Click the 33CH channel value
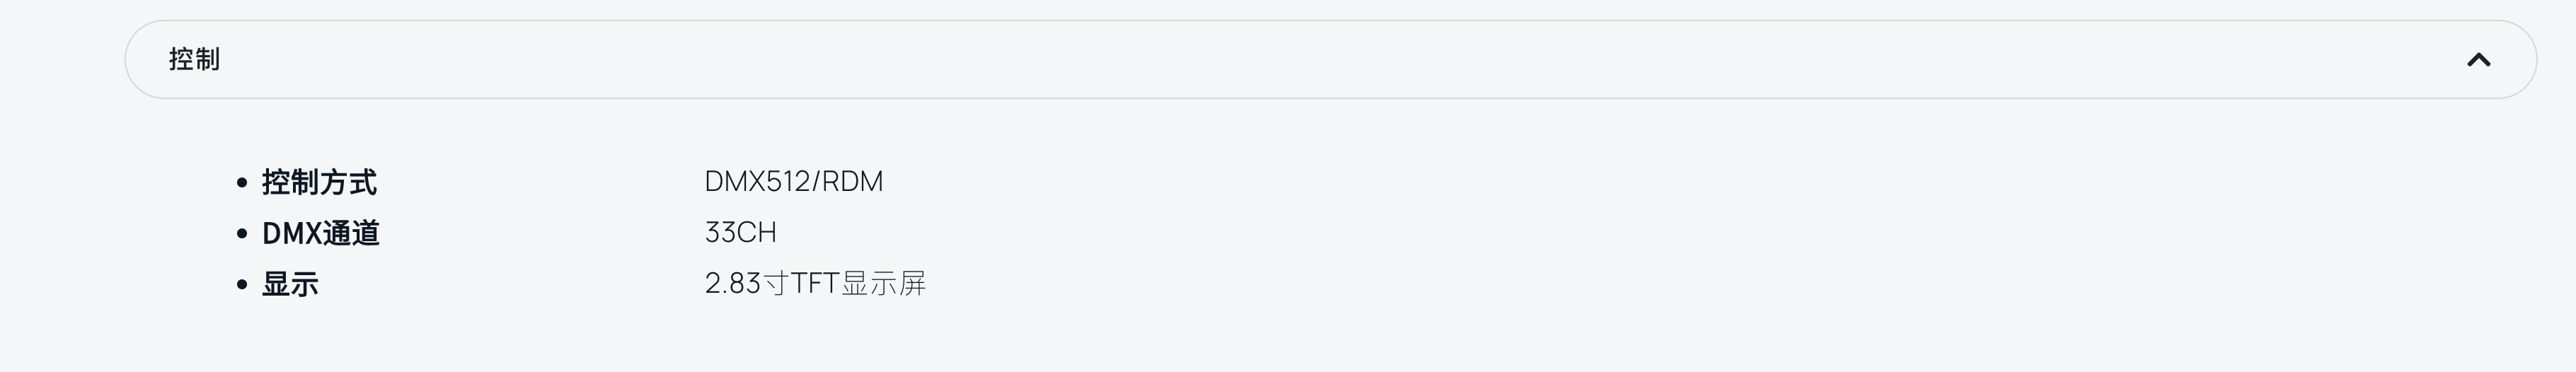Screen dimensions: 2576x372 click(740, 233)
